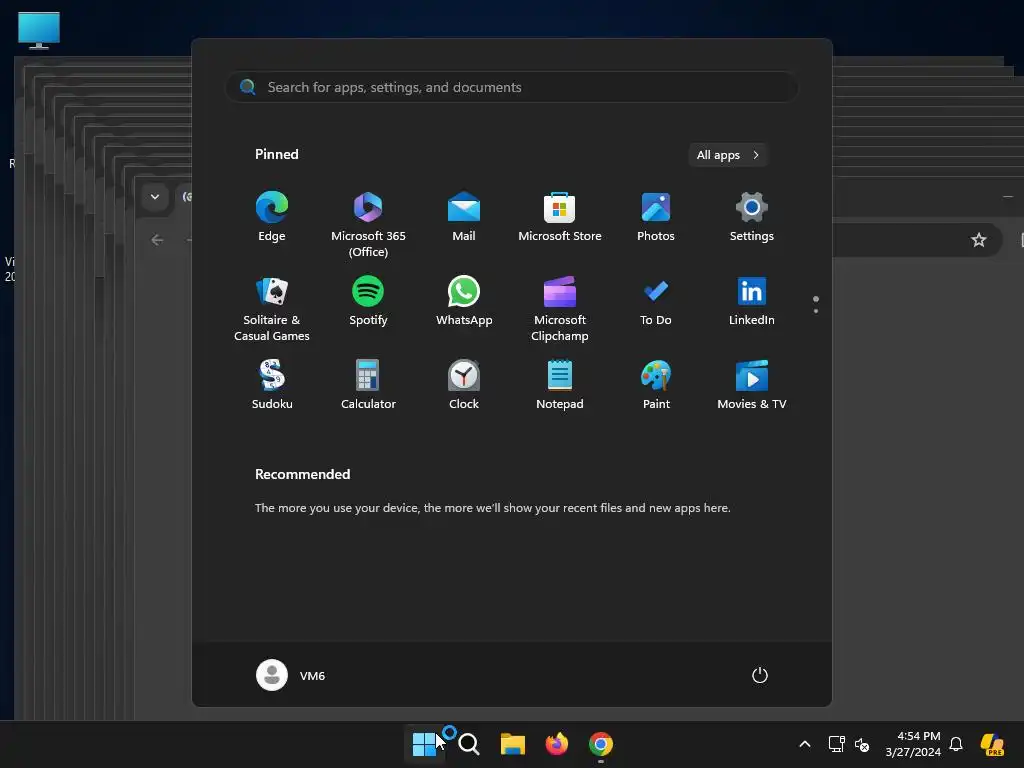1024x768 pixels.
Task: Open the VM6 user account menu
Action: pyautogui.click(x=291, y=675)
